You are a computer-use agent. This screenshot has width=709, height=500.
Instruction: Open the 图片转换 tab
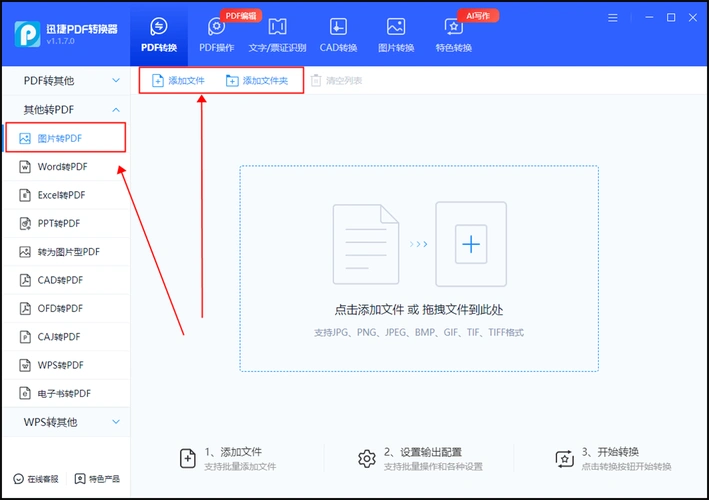click(396, 35)
